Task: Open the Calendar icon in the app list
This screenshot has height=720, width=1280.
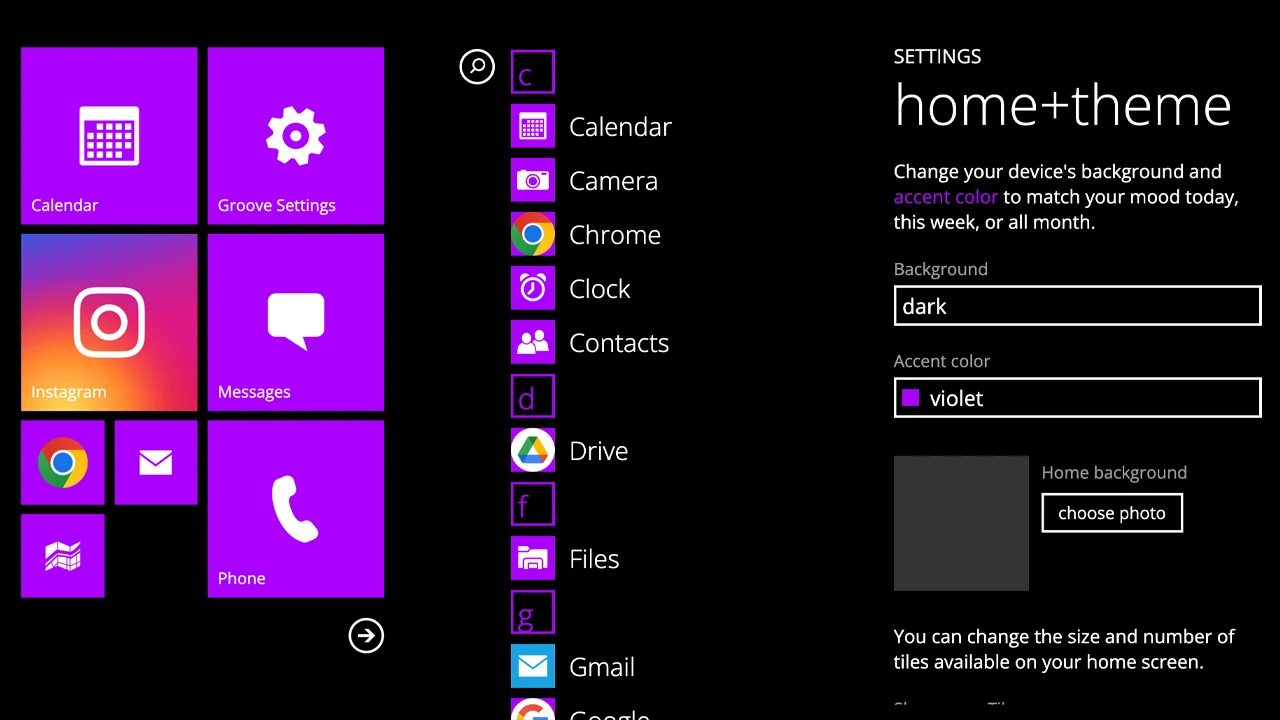Action: click(x=533, y=126)
